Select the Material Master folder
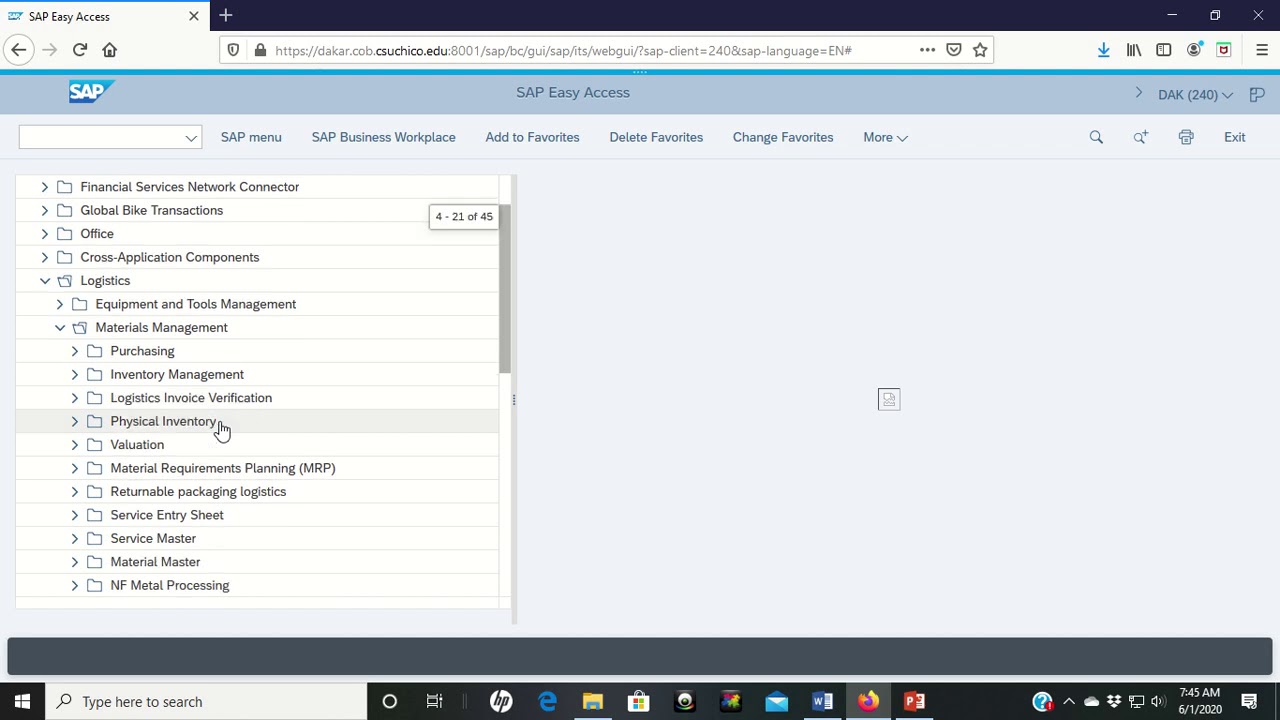1280x720 pixels. (155, 562)
